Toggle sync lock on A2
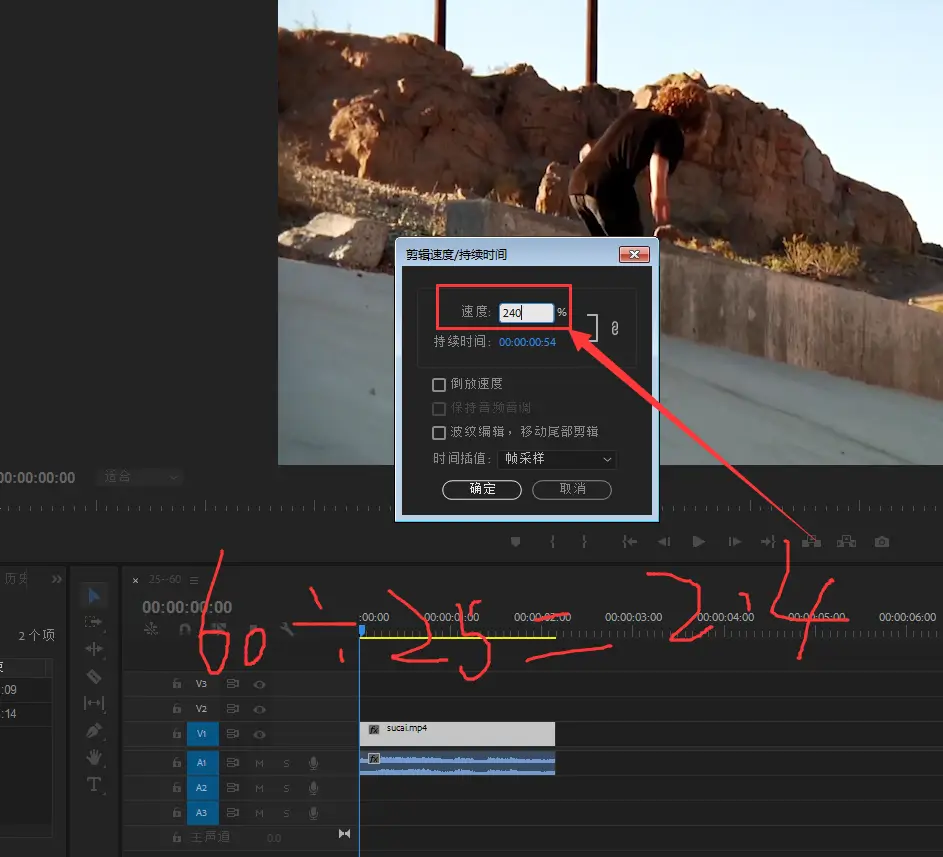Viewport: 943px width, 857px height. 233,788
